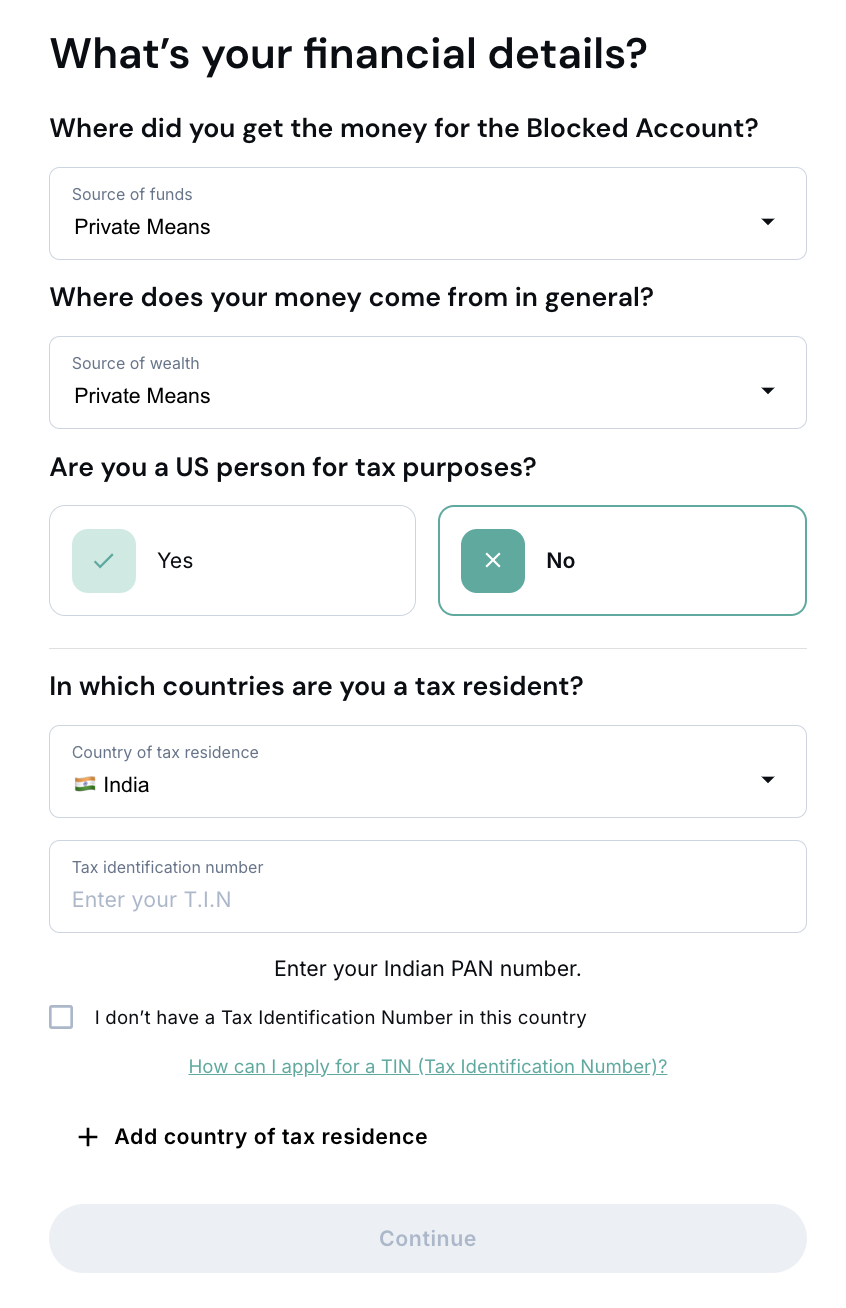This screenshot has width=846, height=1308.
Task: Click the Country of tax residence arrow
Action: click(x=767, y=780)
